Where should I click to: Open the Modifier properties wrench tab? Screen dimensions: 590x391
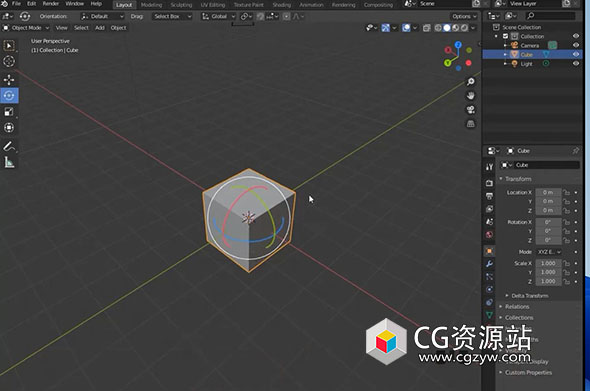(489, 264)
